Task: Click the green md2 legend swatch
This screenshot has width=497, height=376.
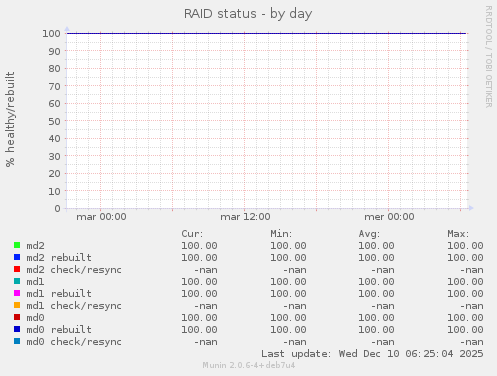Action: pyautogui.click(x=17, y=245)
